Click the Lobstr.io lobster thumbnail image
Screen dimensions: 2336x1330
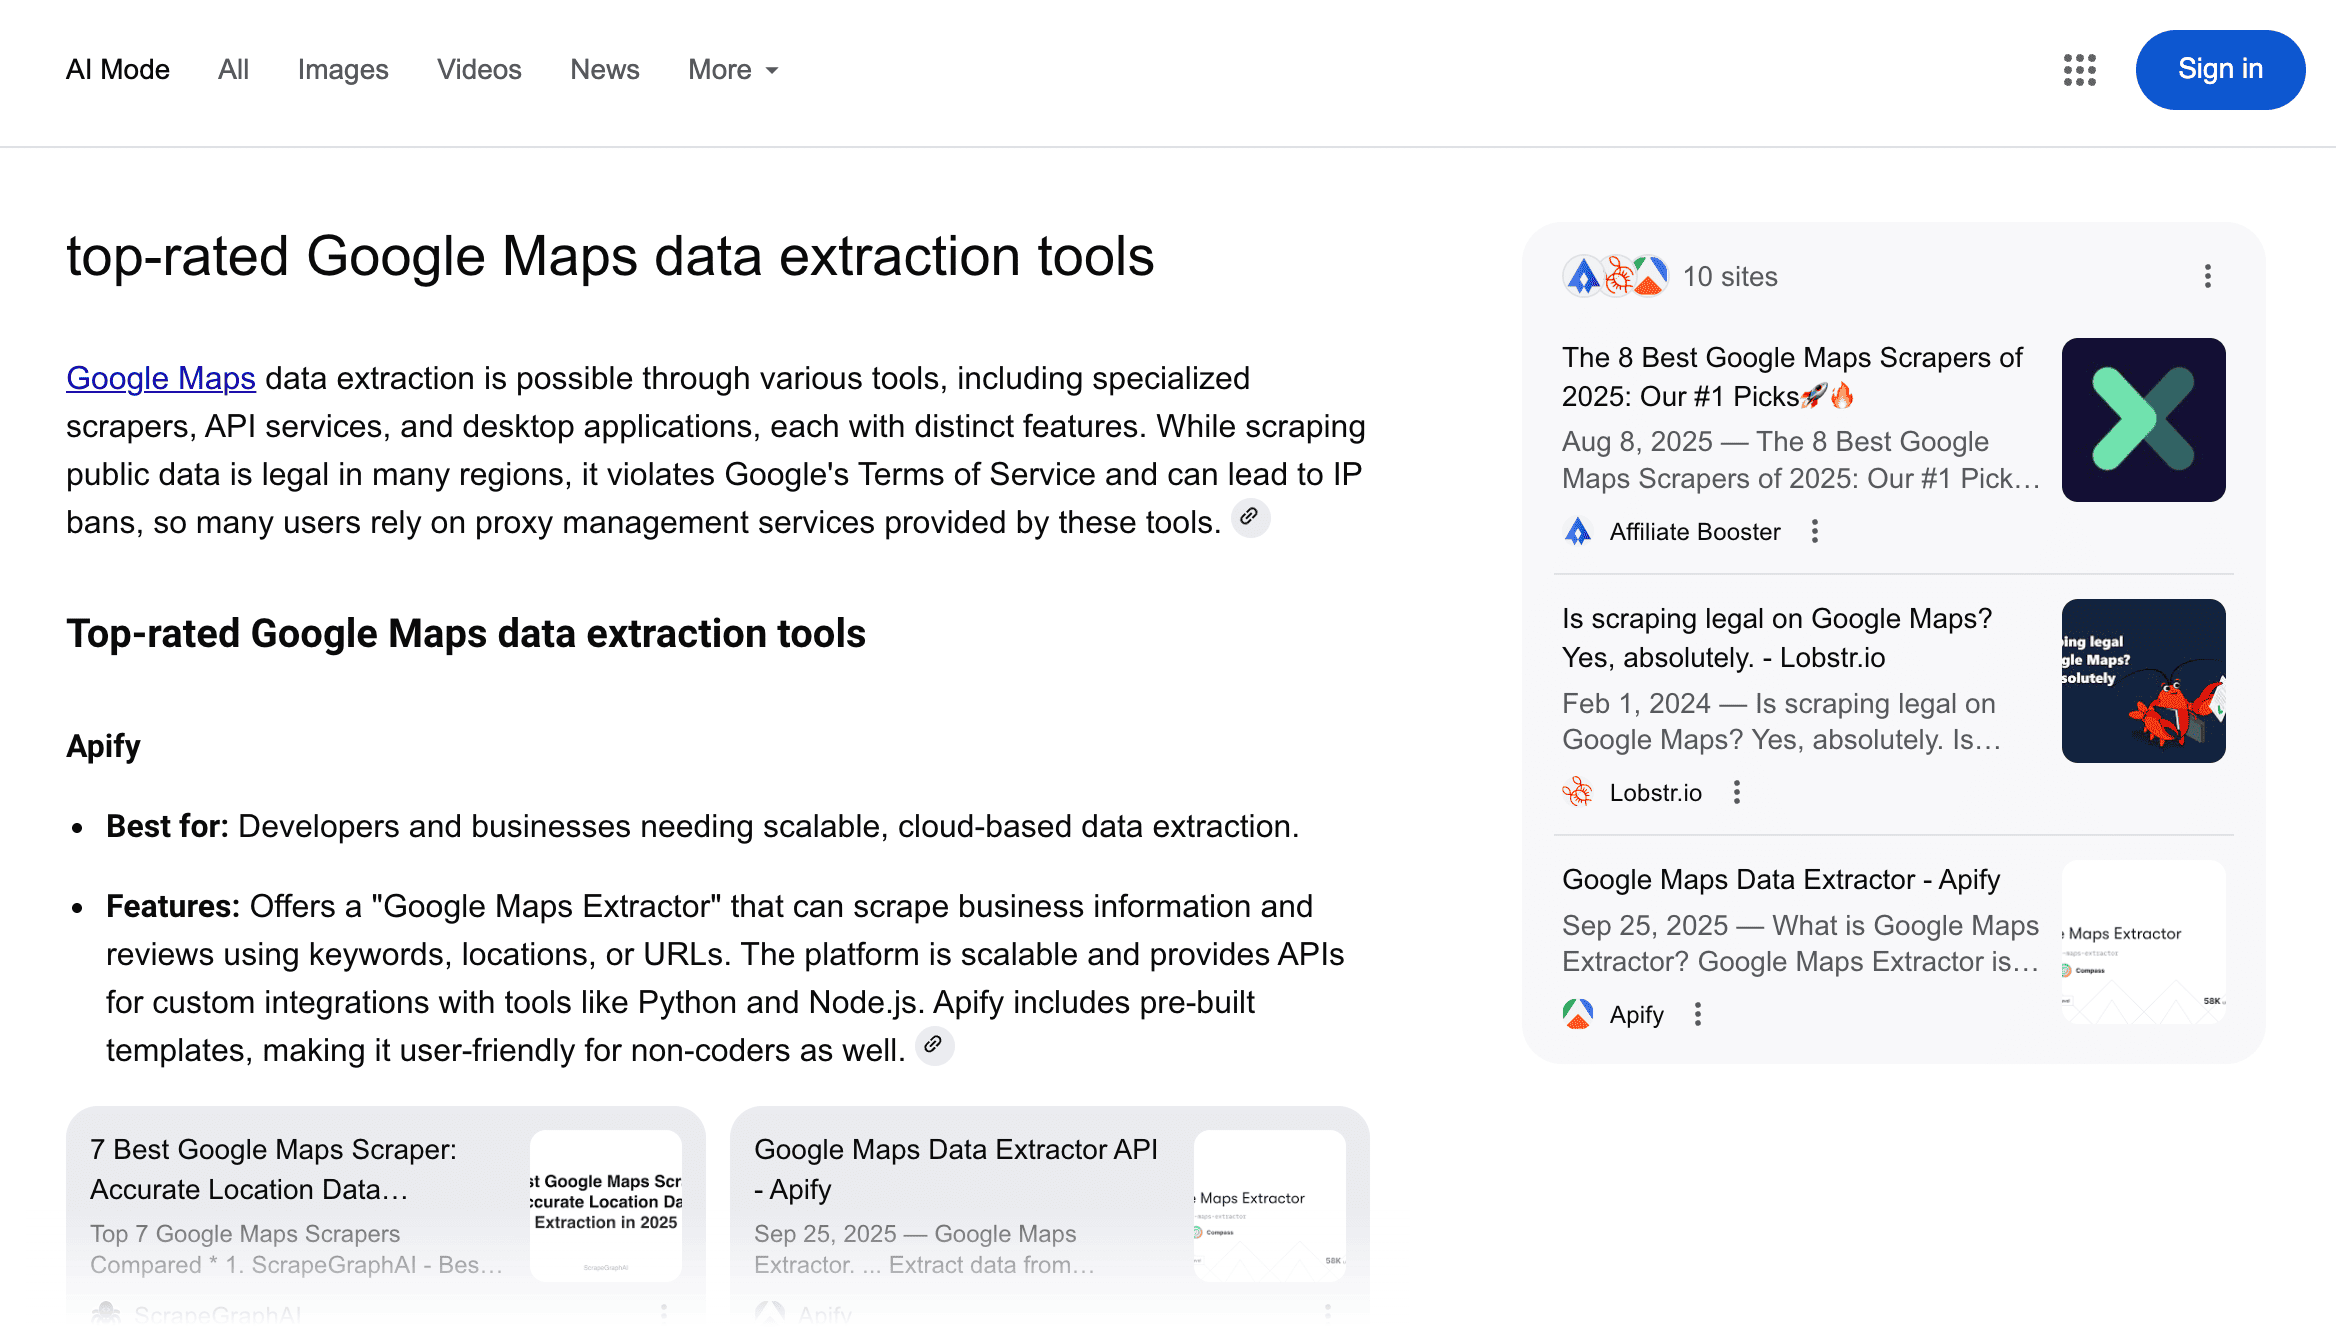tap(2143, 681)
